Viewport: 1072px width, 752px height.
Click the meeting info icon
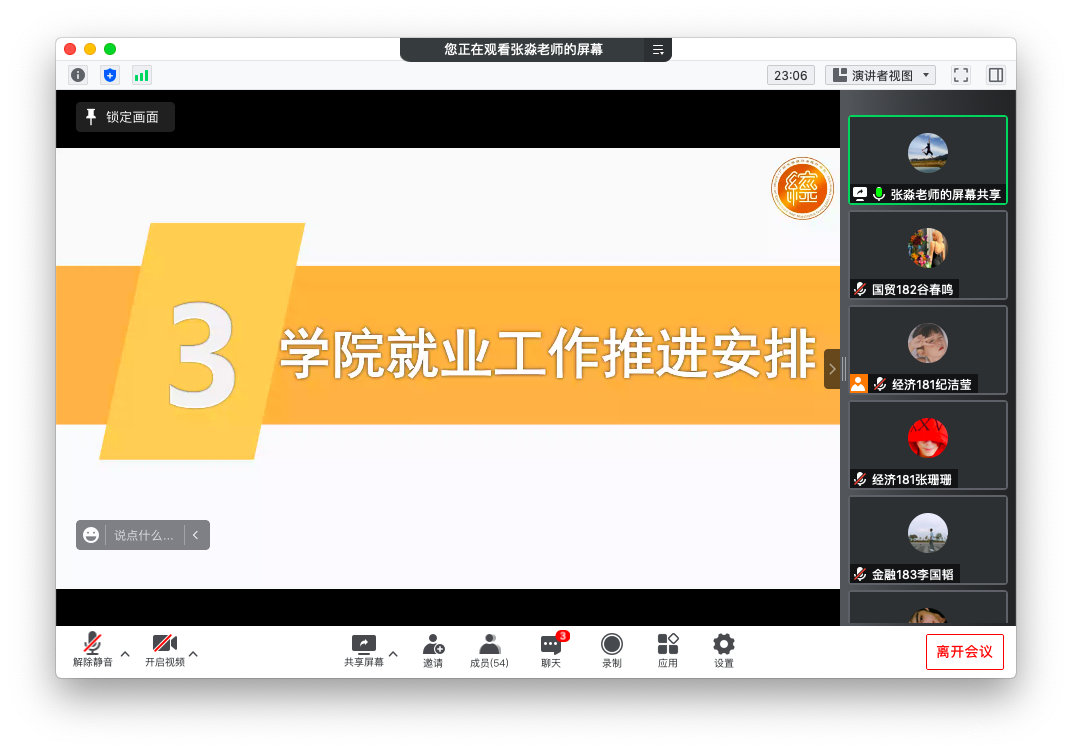pos(78,75)
